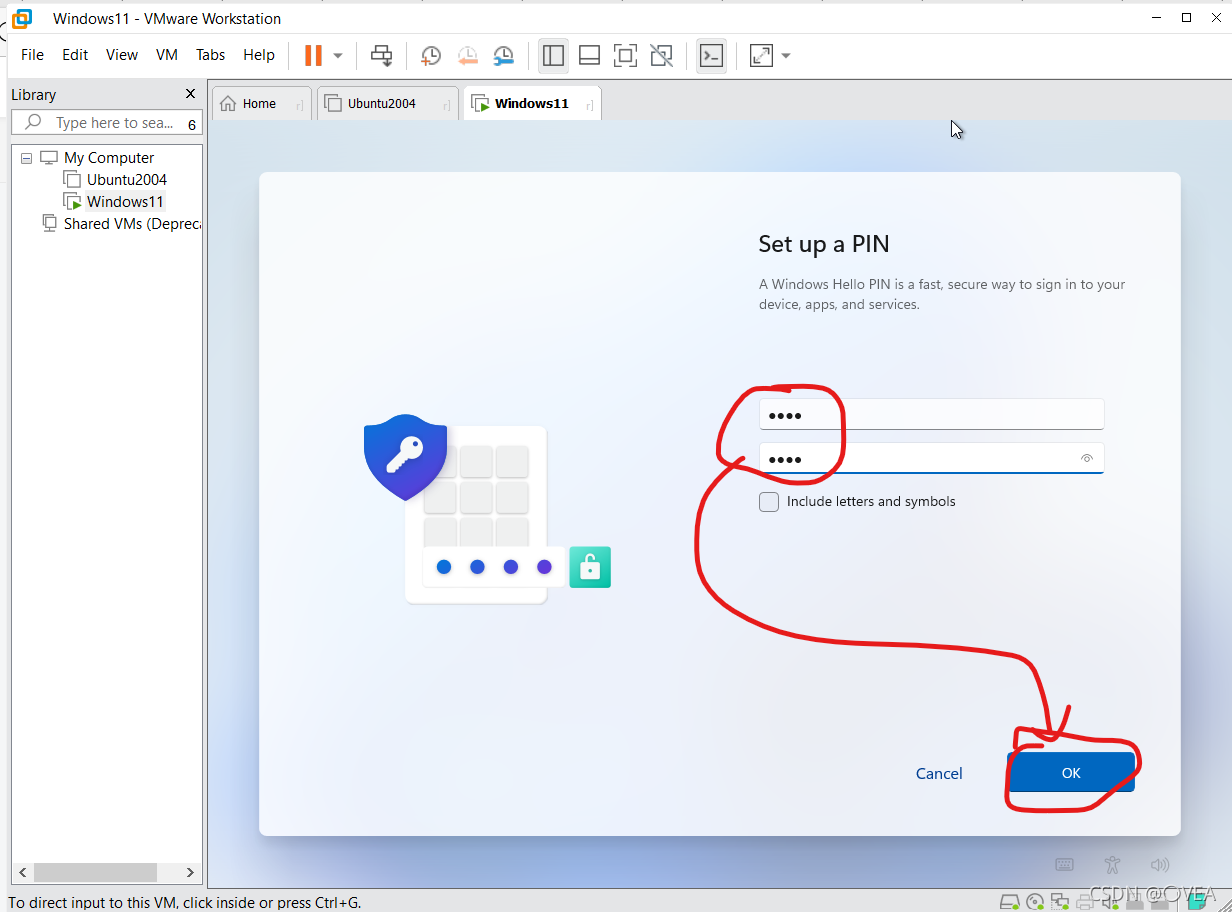Click the volume speaker icon in guest
Viewport: 1232px width, 912px height.
pos(1159,865)
